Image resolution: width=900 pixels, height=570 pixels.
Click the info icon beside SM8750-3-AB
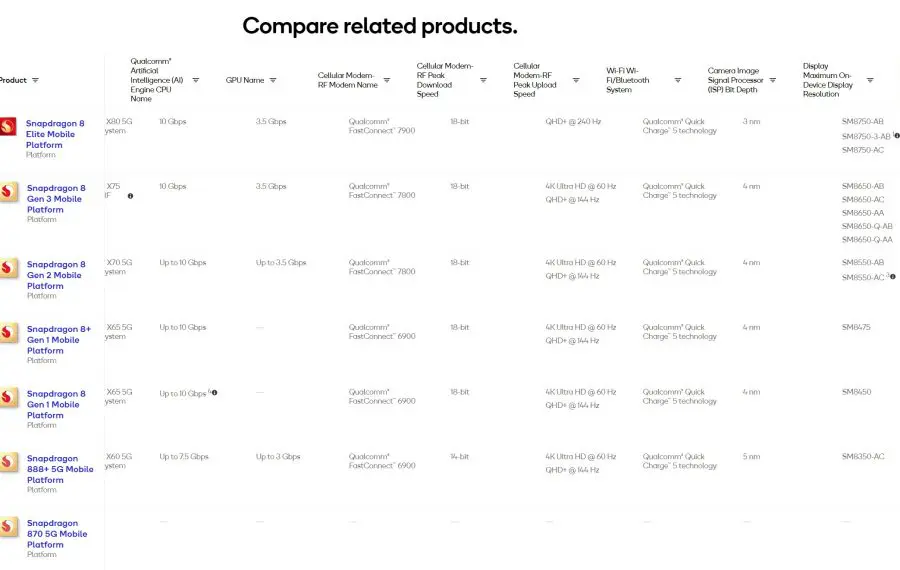pyautogui.click(x=897, y=136)
